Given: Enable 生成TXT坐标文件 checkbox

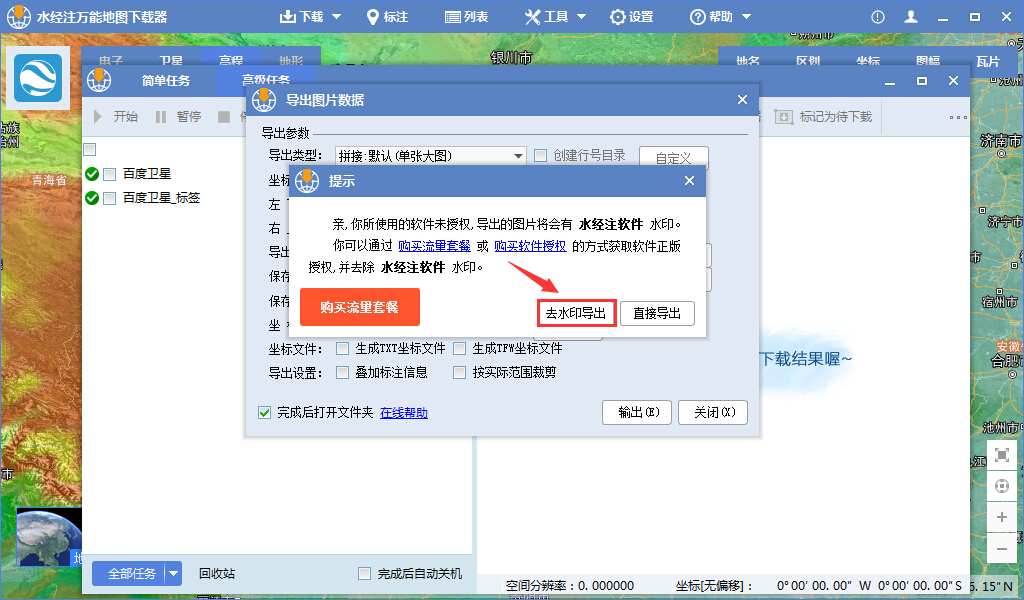Looking at the screenshot, I should (x=342, y=349).
